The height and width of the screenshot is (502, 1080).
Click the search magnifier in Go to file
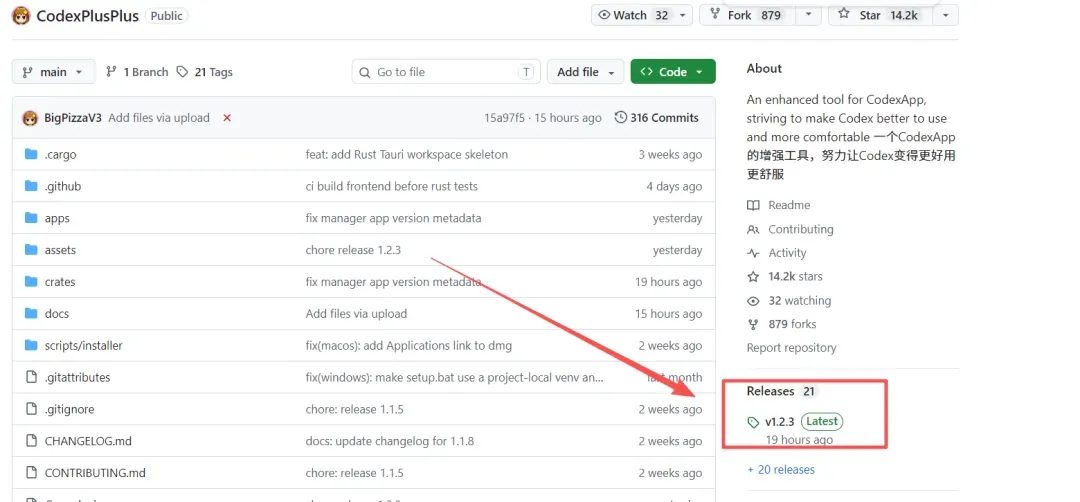[x=365, y=72]
